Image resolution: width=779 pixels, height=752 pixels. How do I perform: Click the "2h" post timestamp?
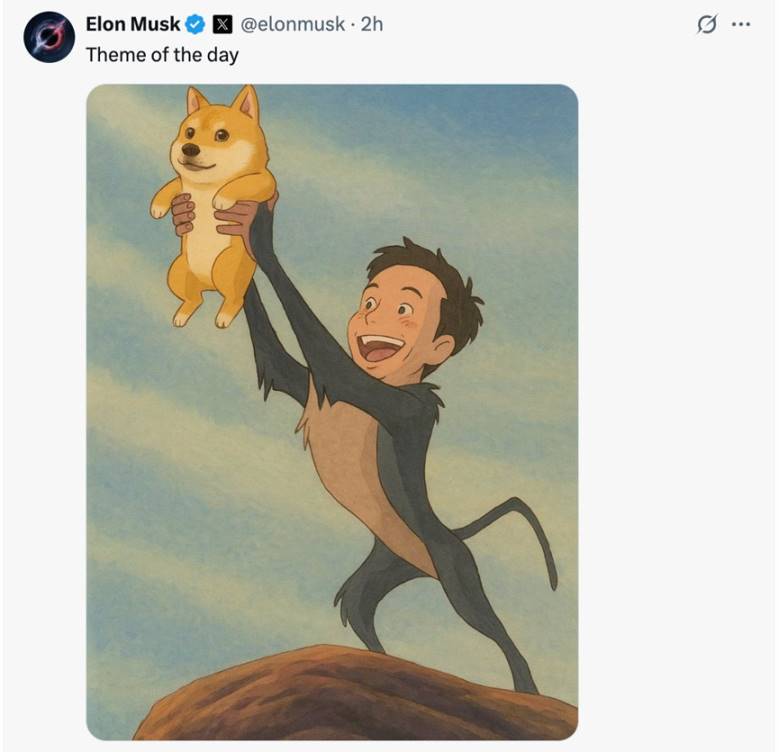371,24
